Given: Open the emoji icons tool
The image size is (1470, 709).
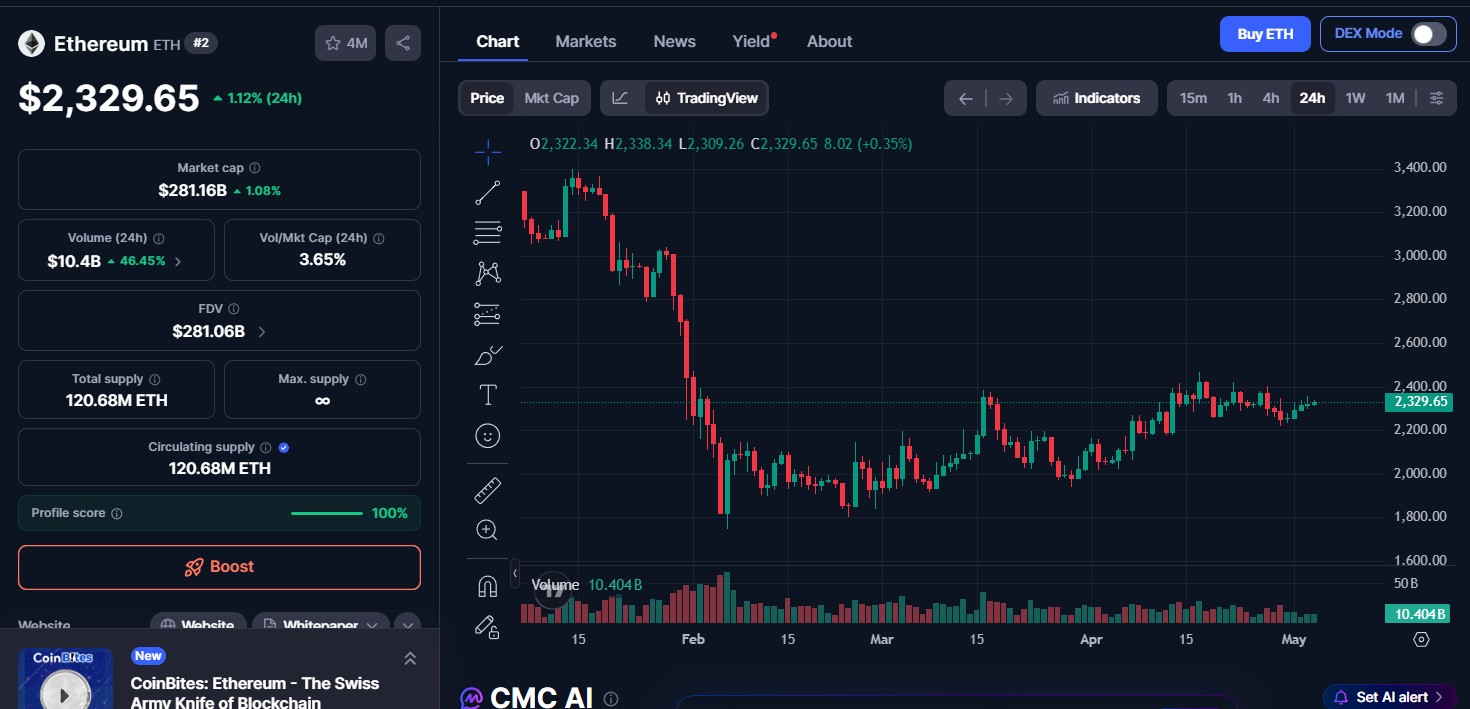Looking at the screenshot, I should (x=487, y=436).
